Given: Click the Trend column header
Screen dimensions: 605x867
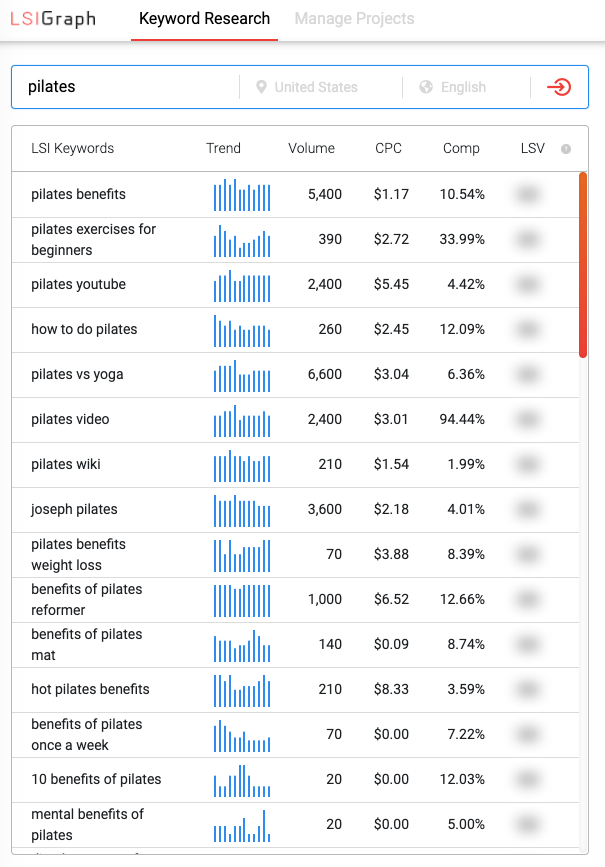Looking at the screenshot, I should click(x=223, y=148).
